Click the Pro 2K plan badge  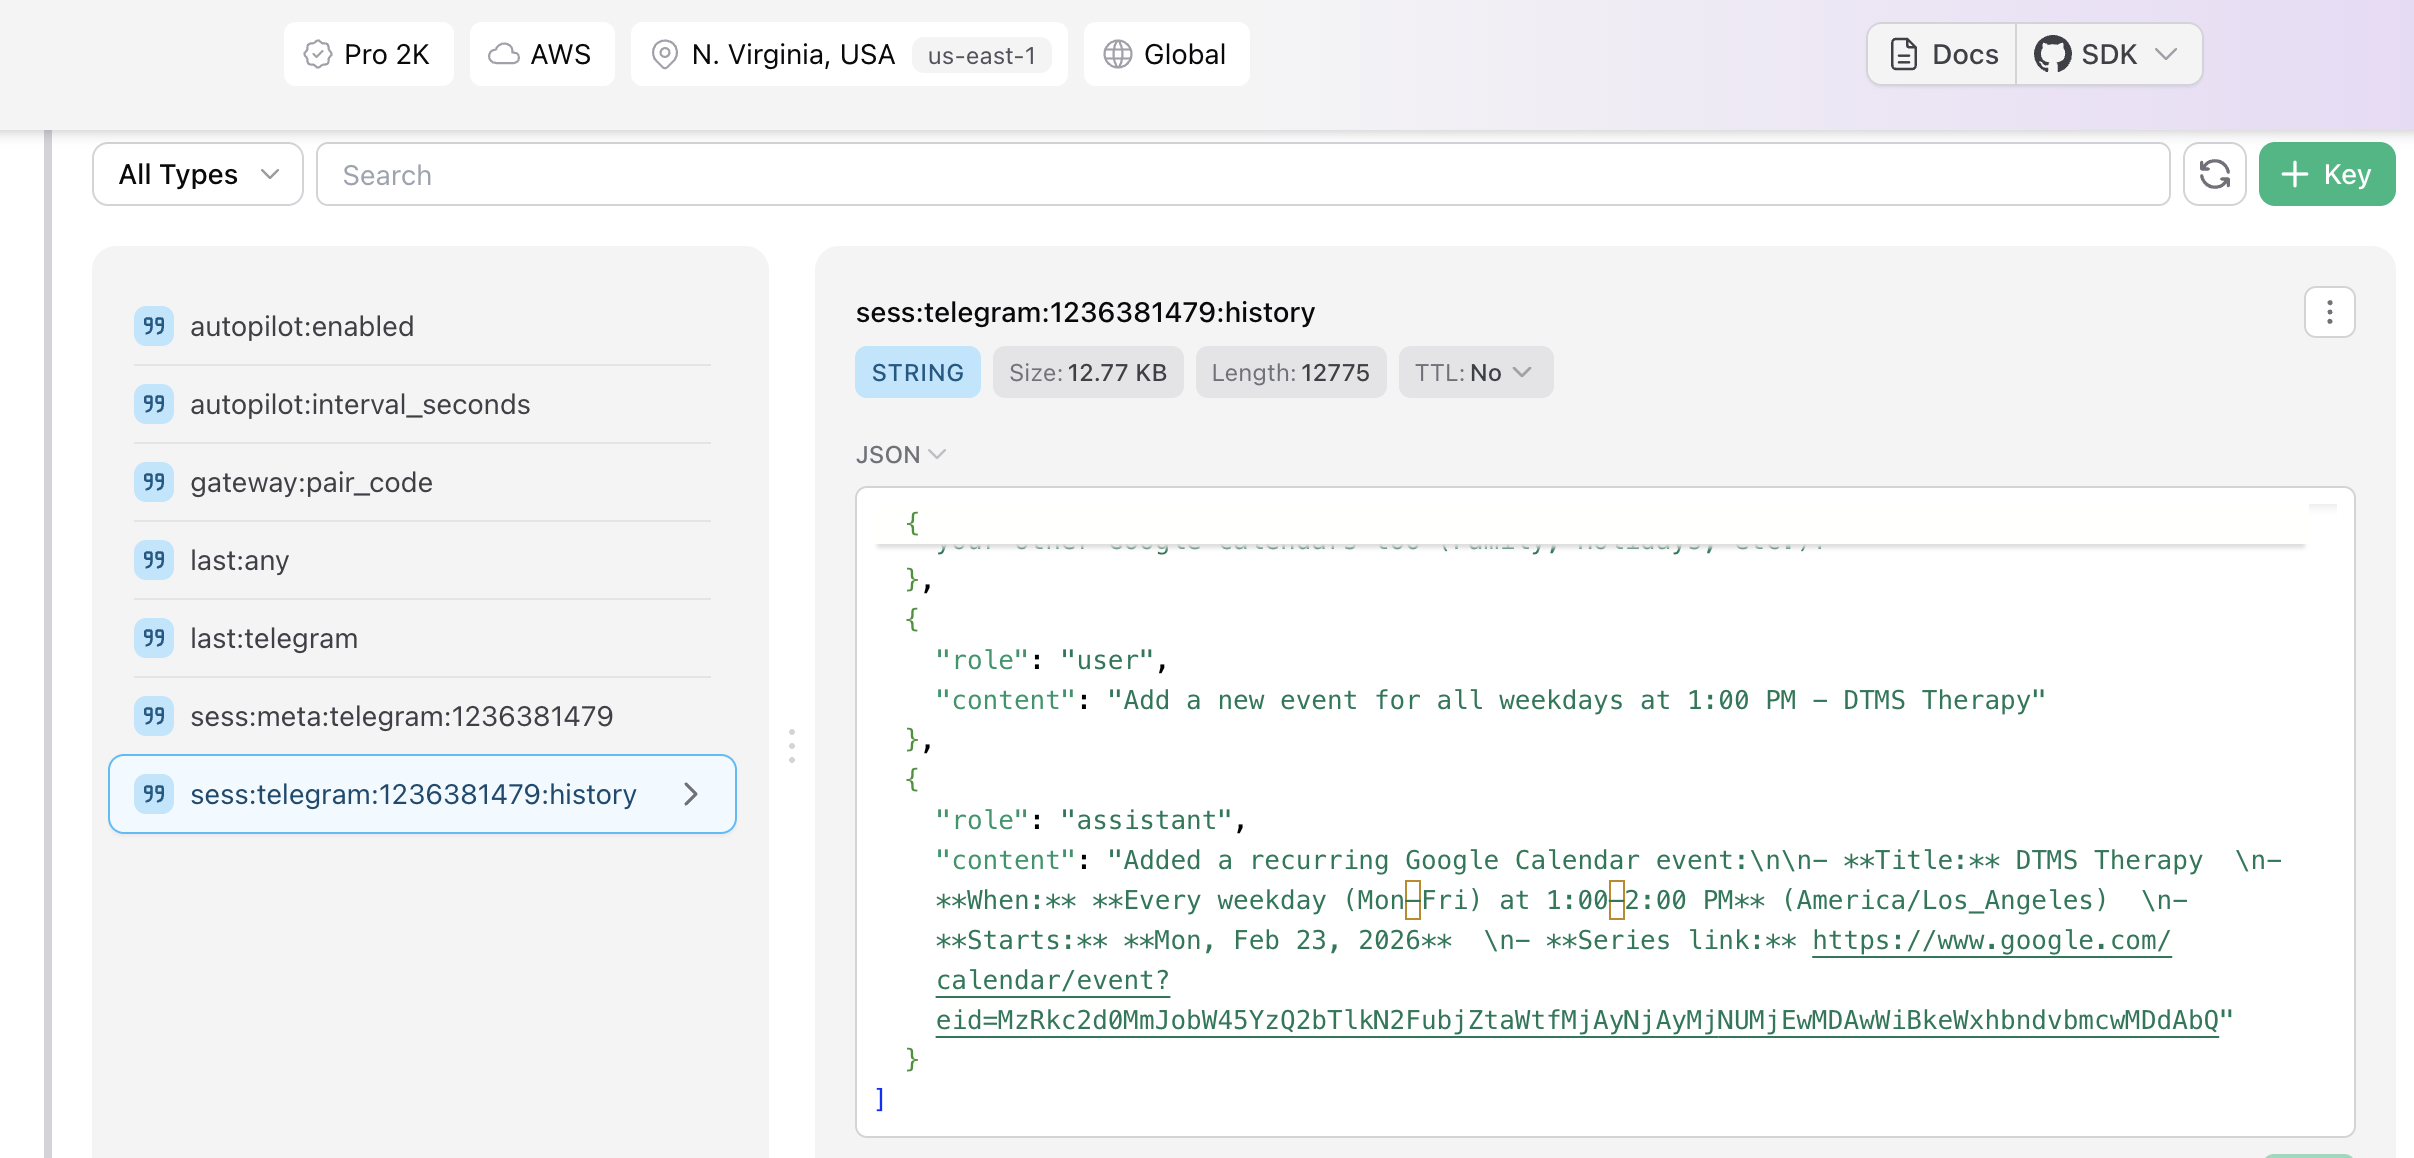pyautogui.click(x=368, y=54)
